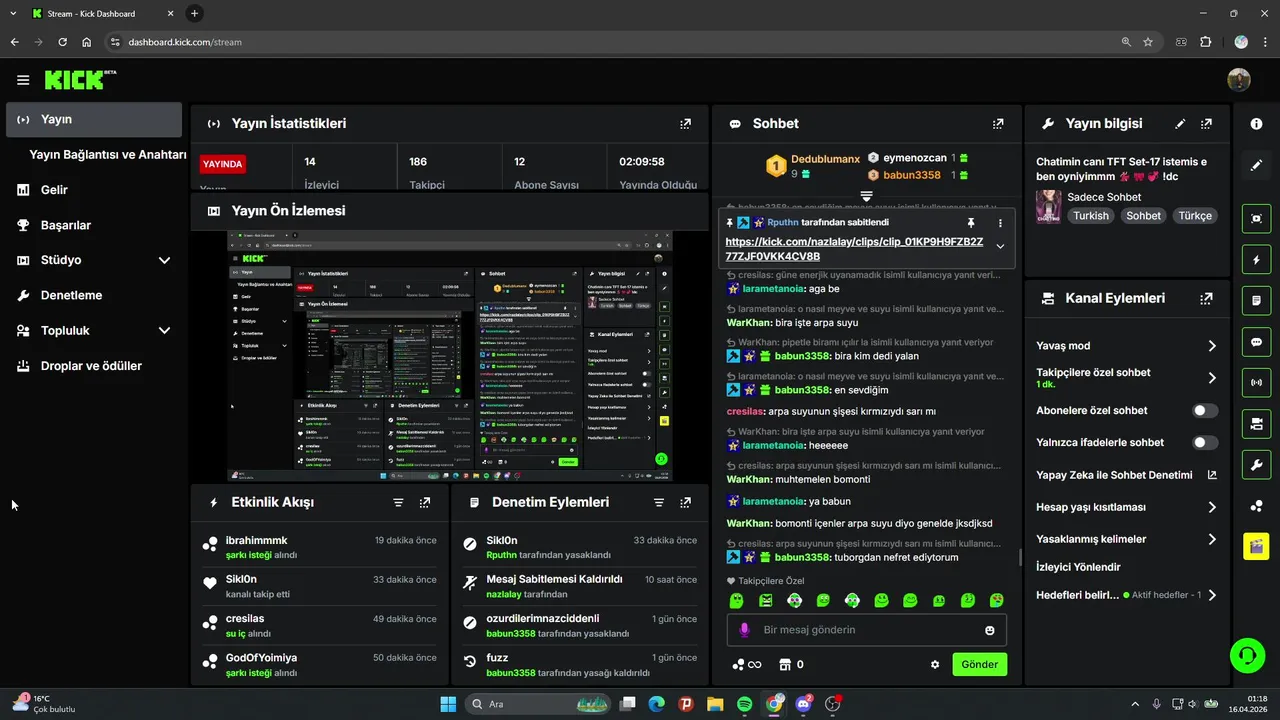
Task: Collapse the pinned message with chevron
Action: 1000,247
